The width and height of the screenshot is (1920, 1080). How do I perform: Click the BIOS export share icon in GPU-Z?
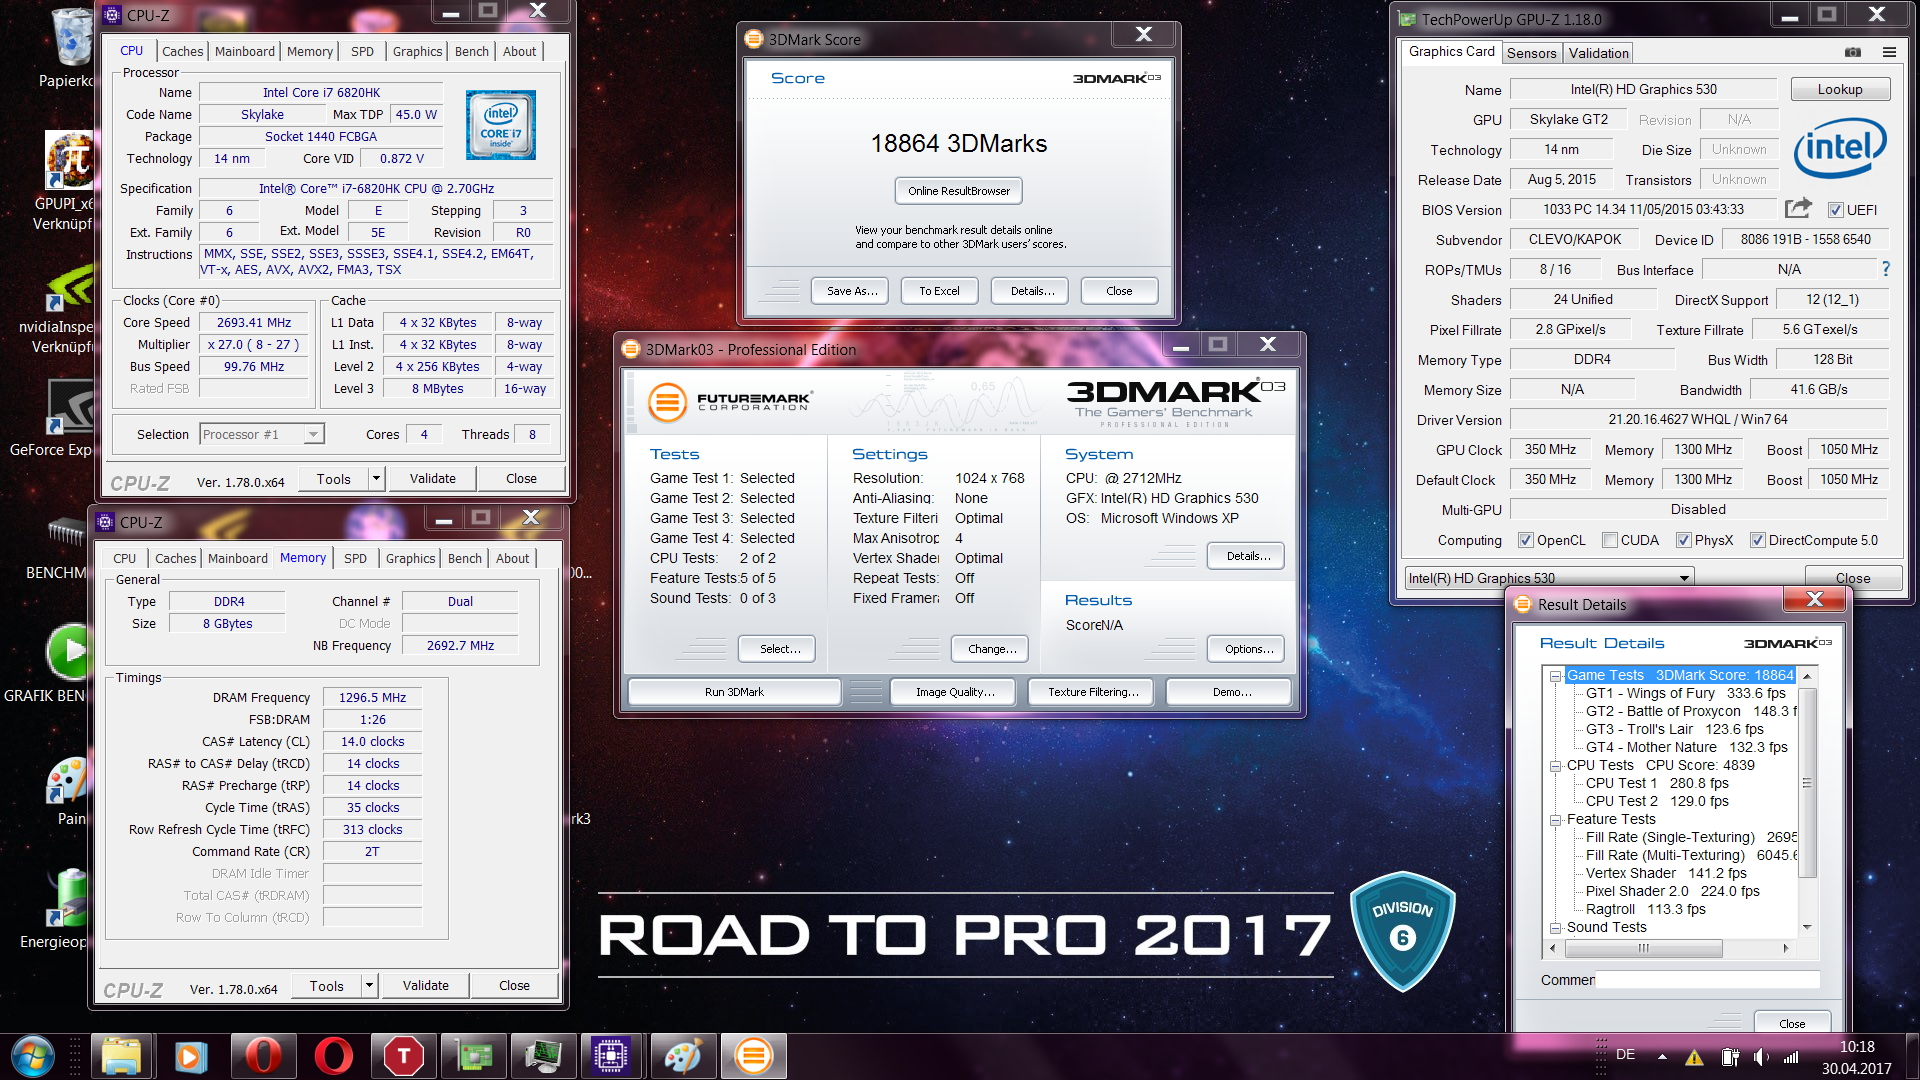(x=1798, y=208)
